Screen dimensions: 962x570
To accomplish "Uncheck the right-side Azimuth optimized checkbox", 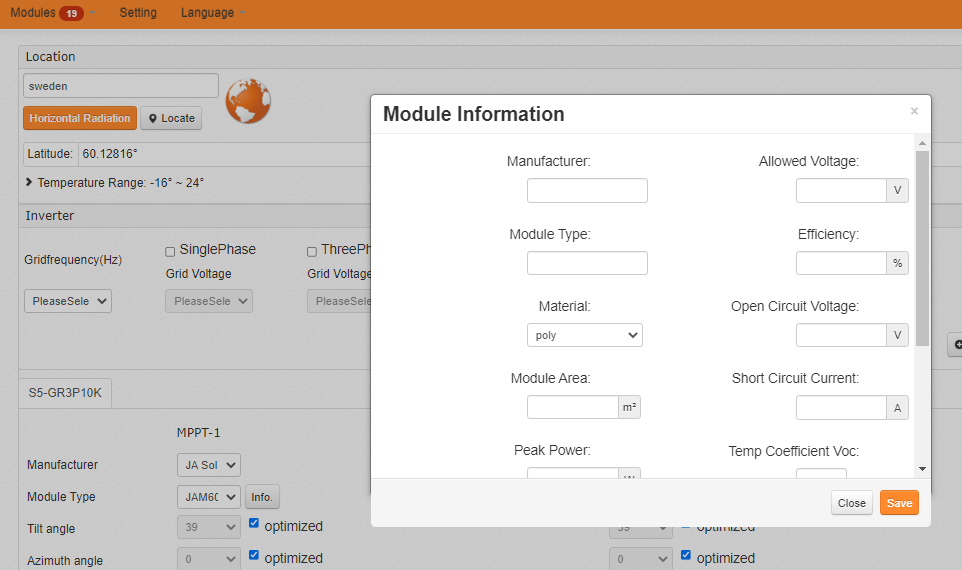I will [x=686, y=555].
